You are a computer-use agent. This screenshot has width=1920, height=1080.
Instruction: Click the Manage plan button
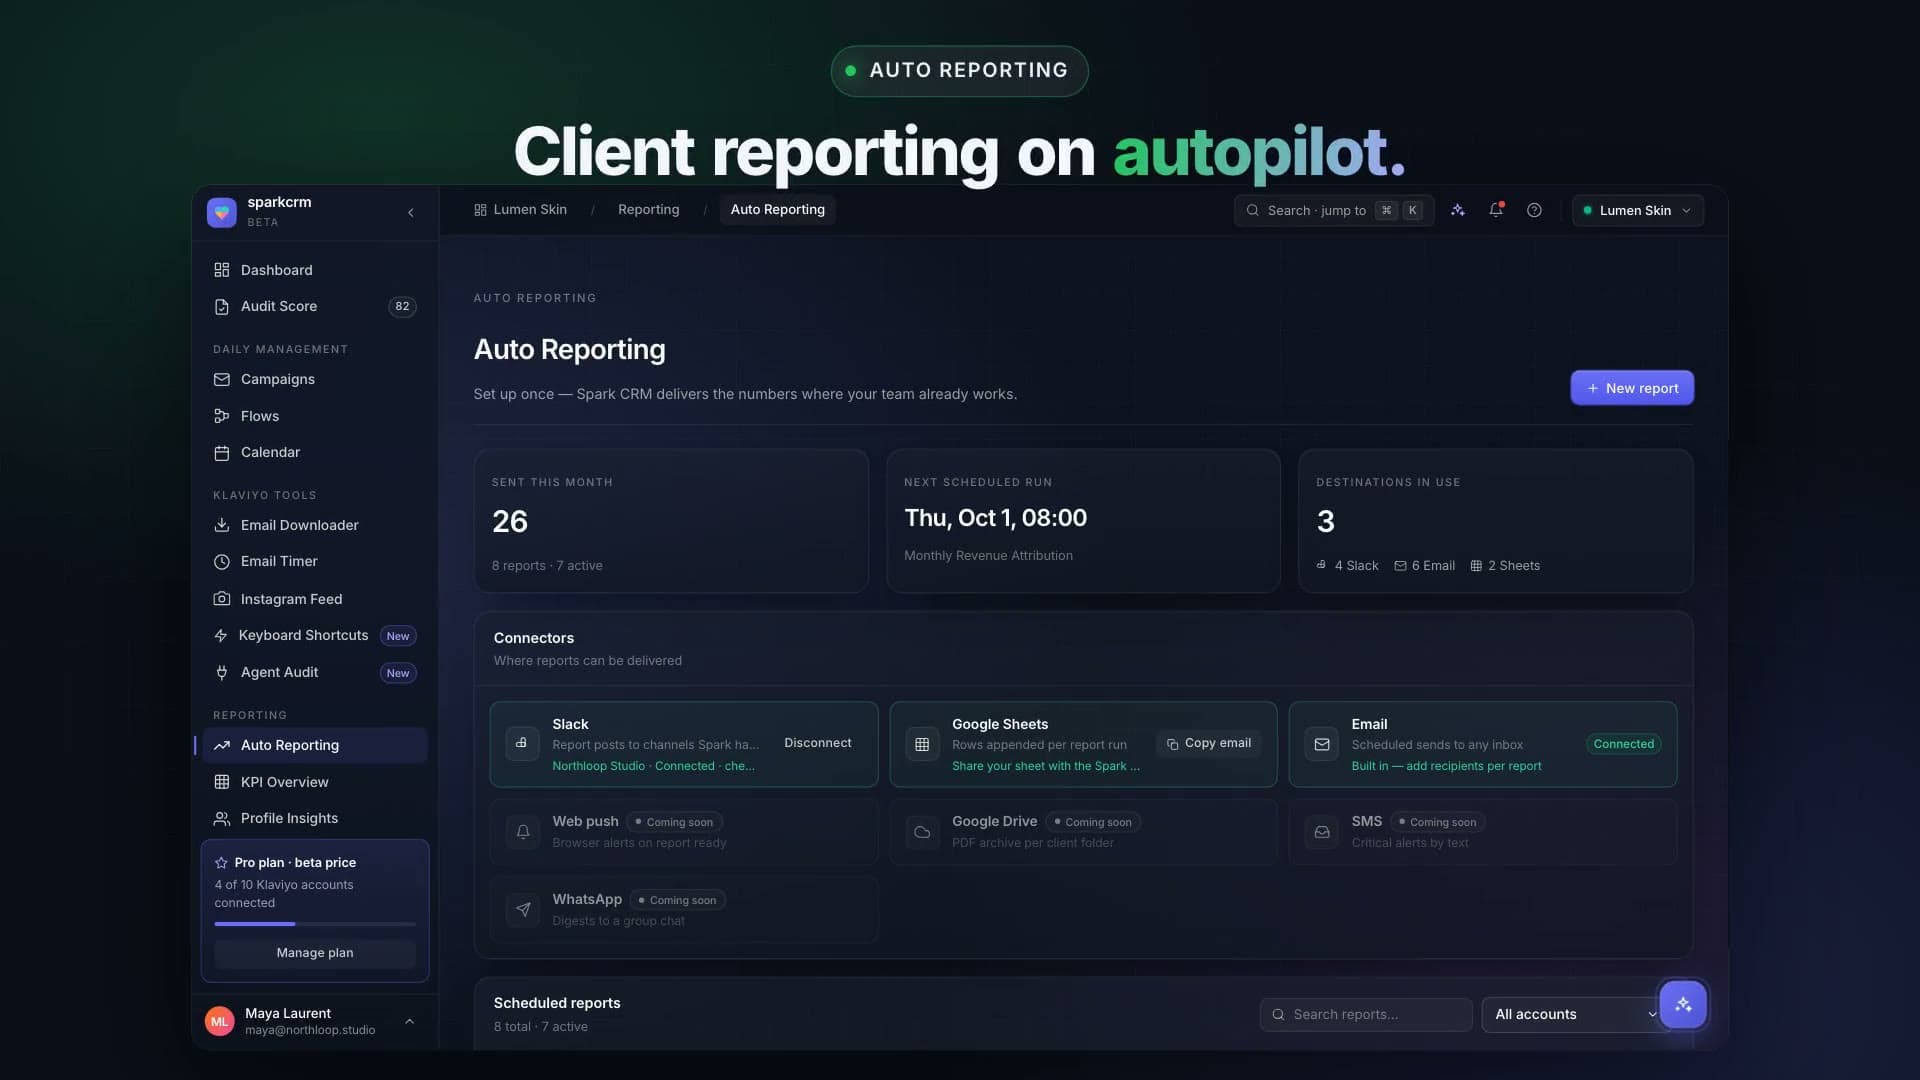click(x=315, y=953)
